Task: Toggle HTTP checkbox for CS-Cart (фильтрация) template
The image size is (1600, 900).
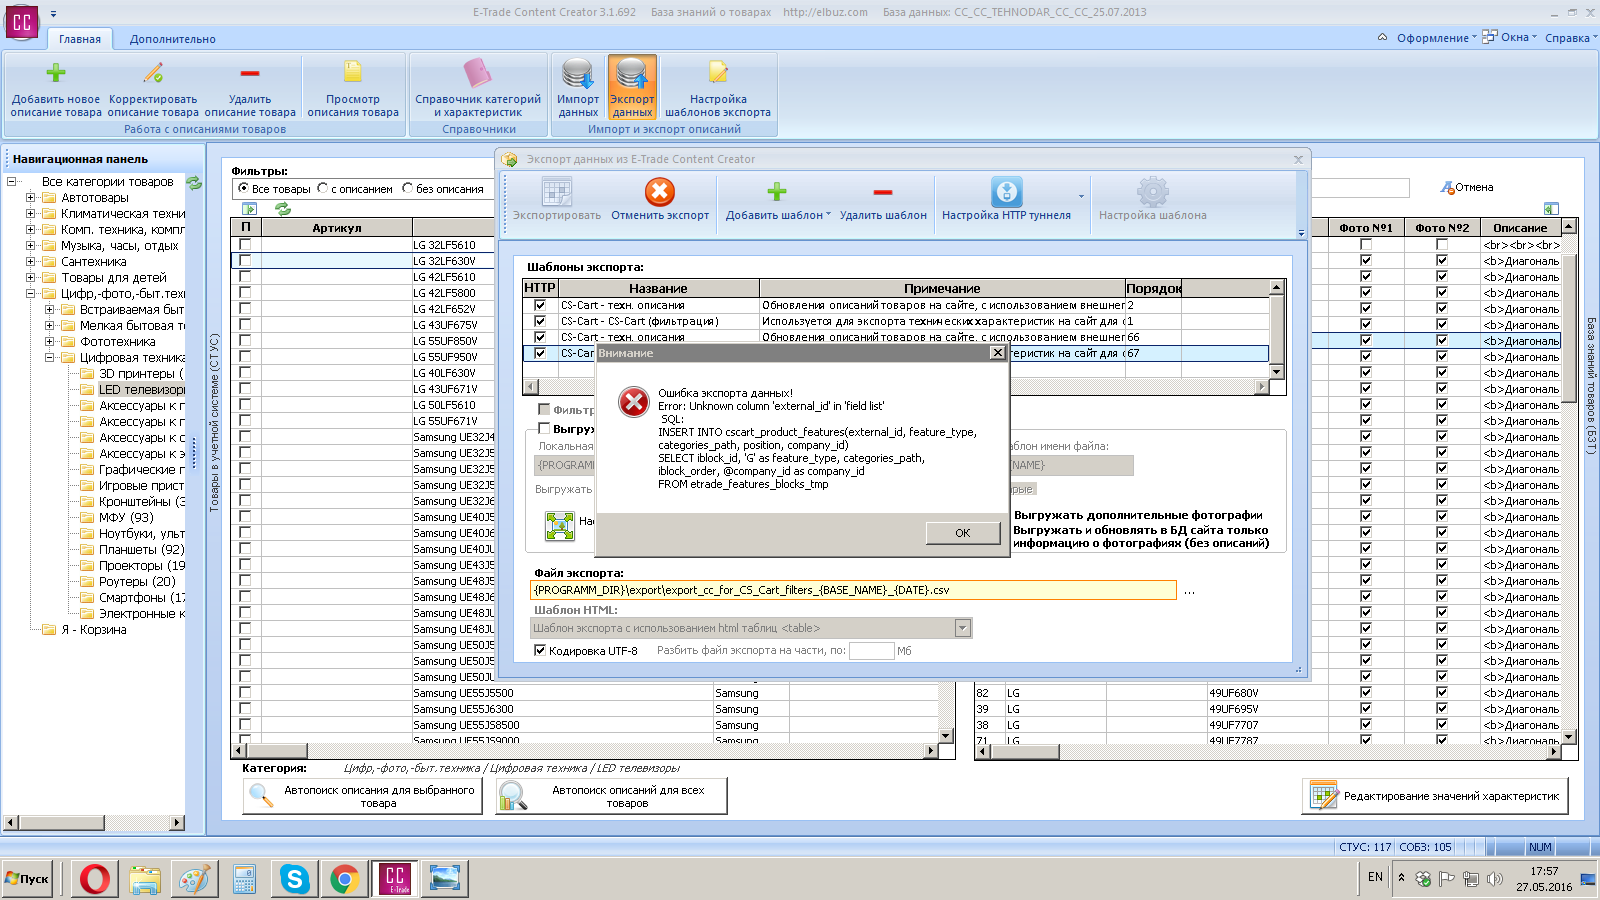Action: point(540,321)
